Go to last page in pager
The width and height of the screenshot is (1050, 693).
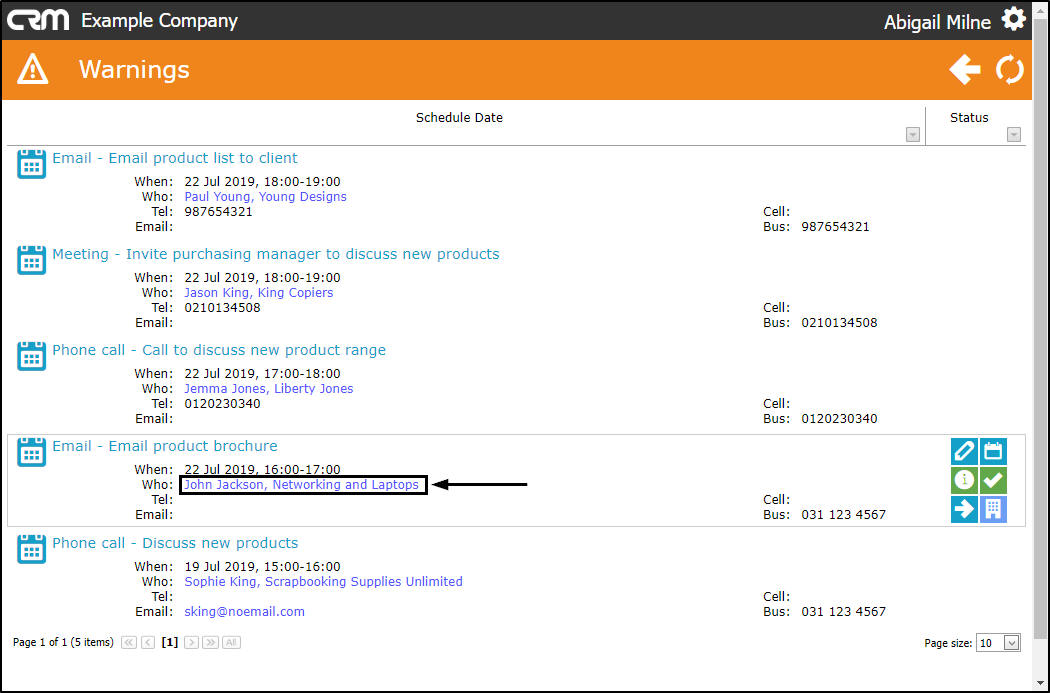click(x=210, y=643)
